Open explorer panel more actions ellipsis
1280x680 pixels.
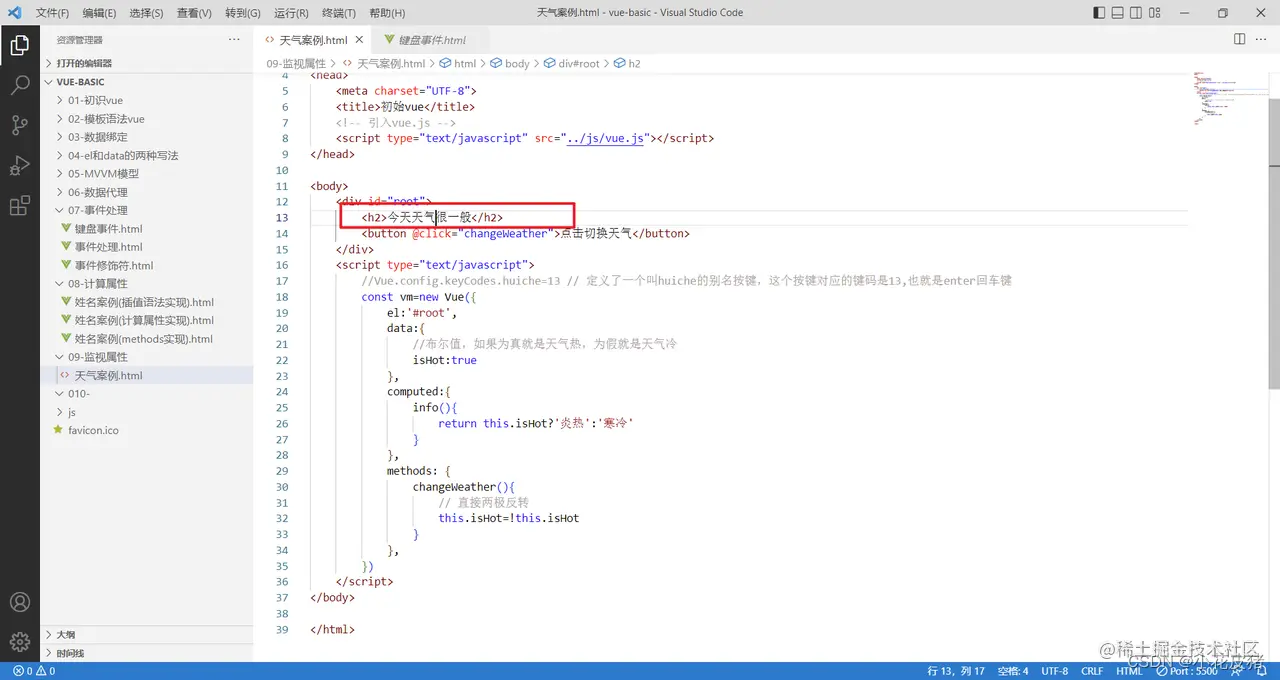[234, 39]
